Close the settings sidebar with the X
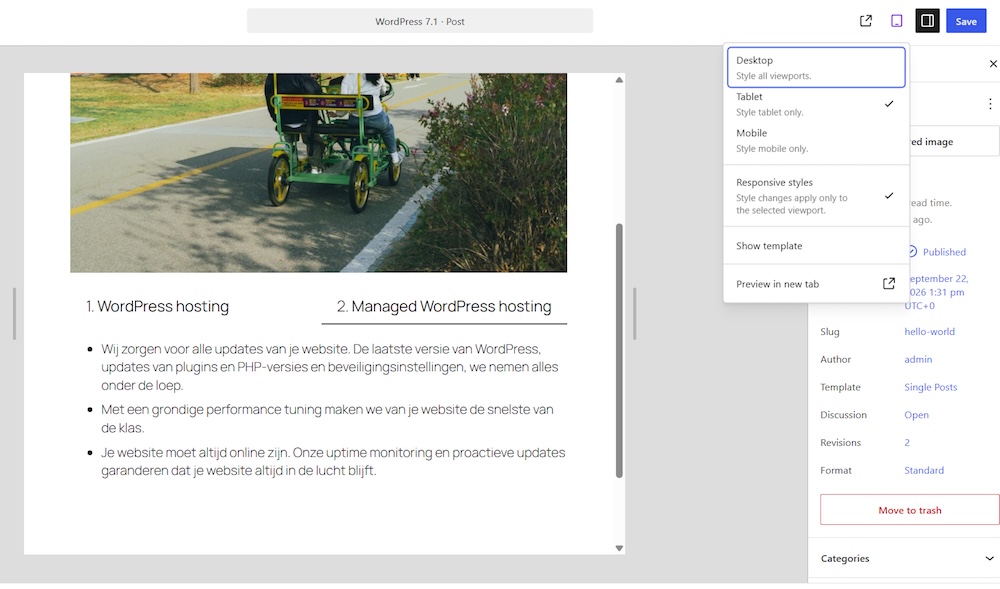1000x589 pixels. click(992, 64)
